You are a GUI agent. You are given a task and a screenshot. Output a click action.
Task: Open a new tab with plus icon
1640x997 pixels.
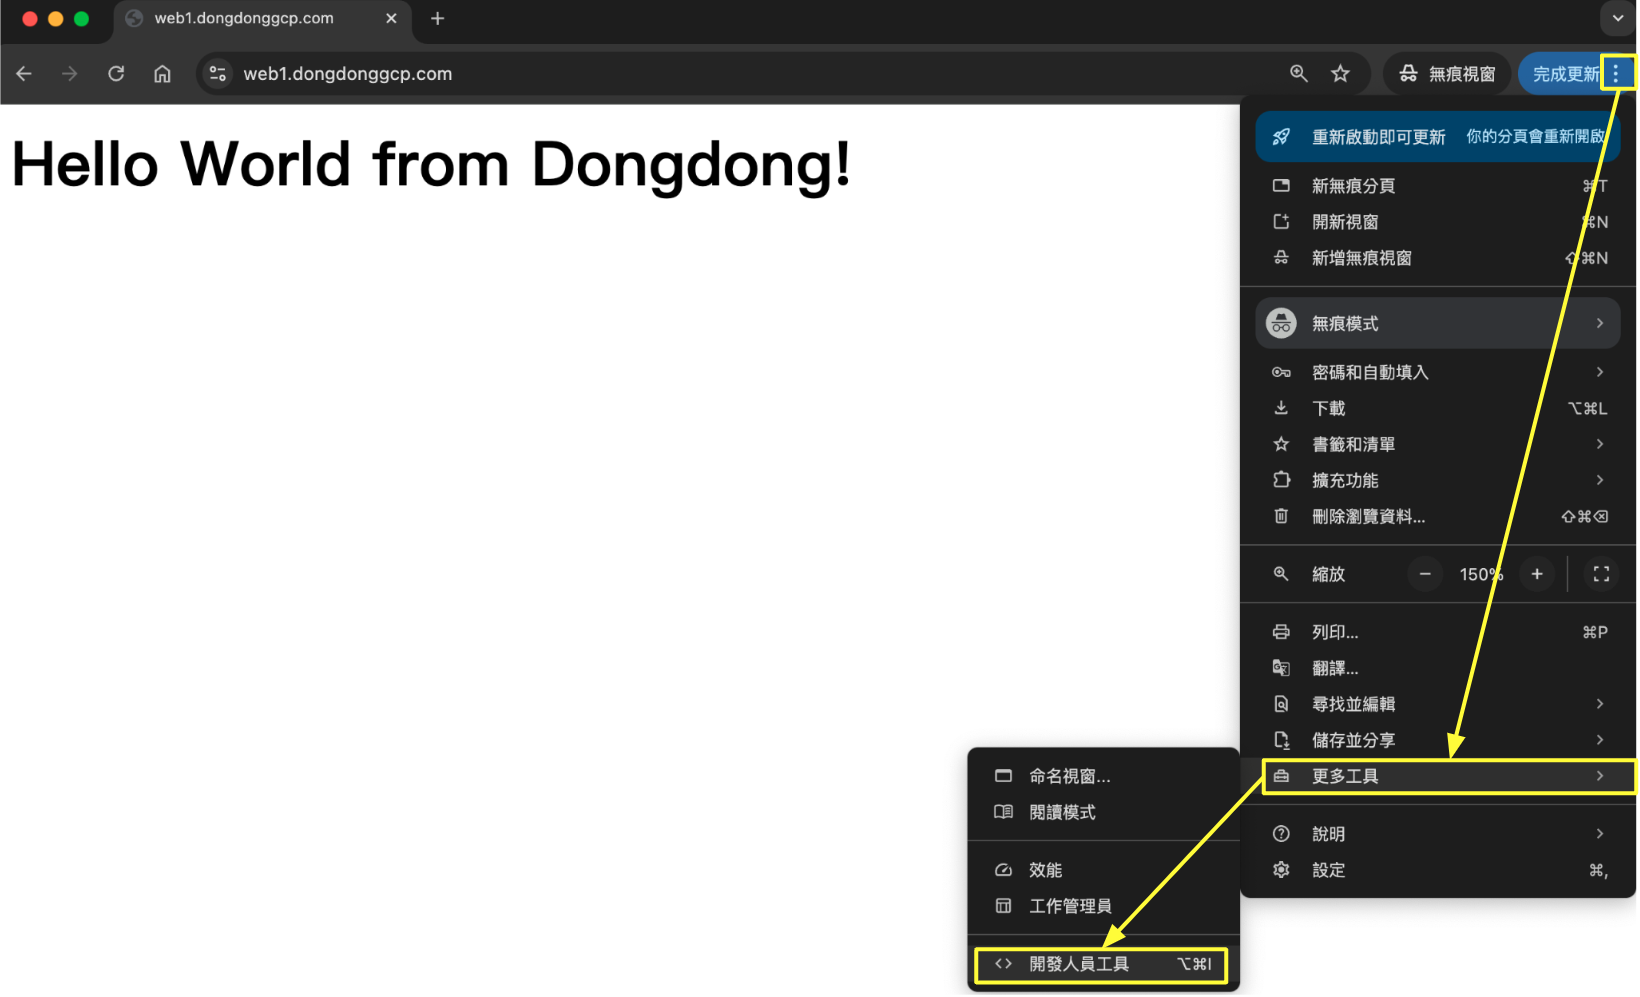[437, 19]
